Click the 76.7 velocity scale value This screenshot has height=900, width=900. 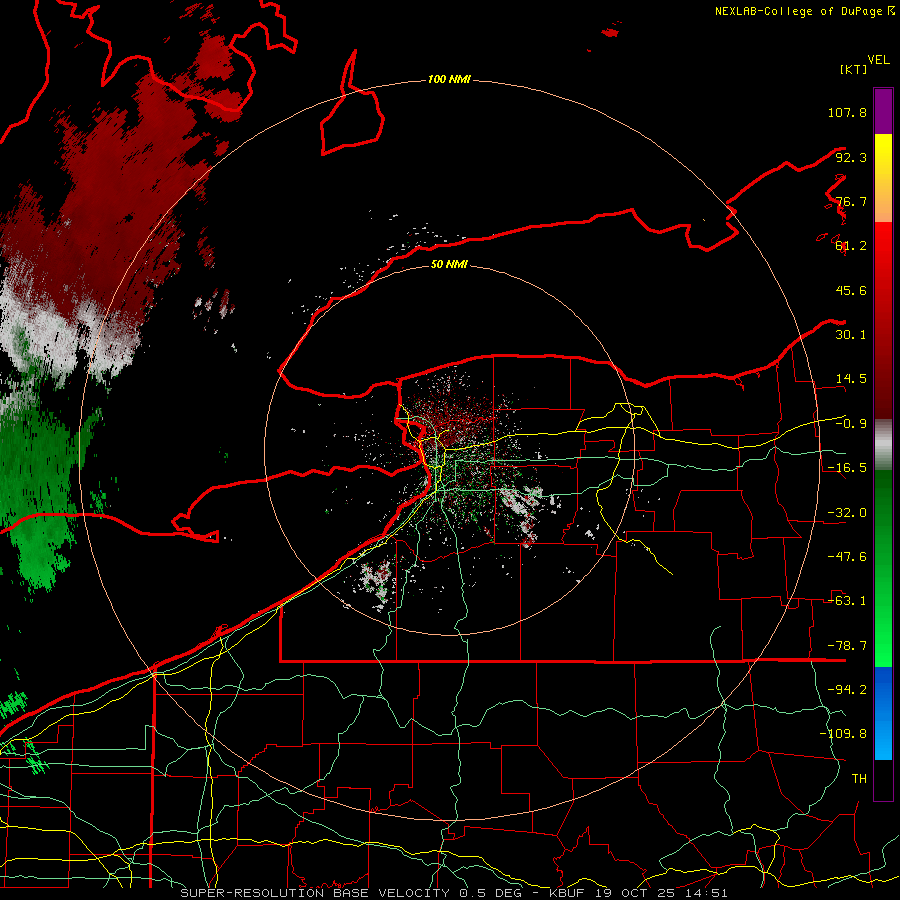pyautogui.click(x=851, y=201)
